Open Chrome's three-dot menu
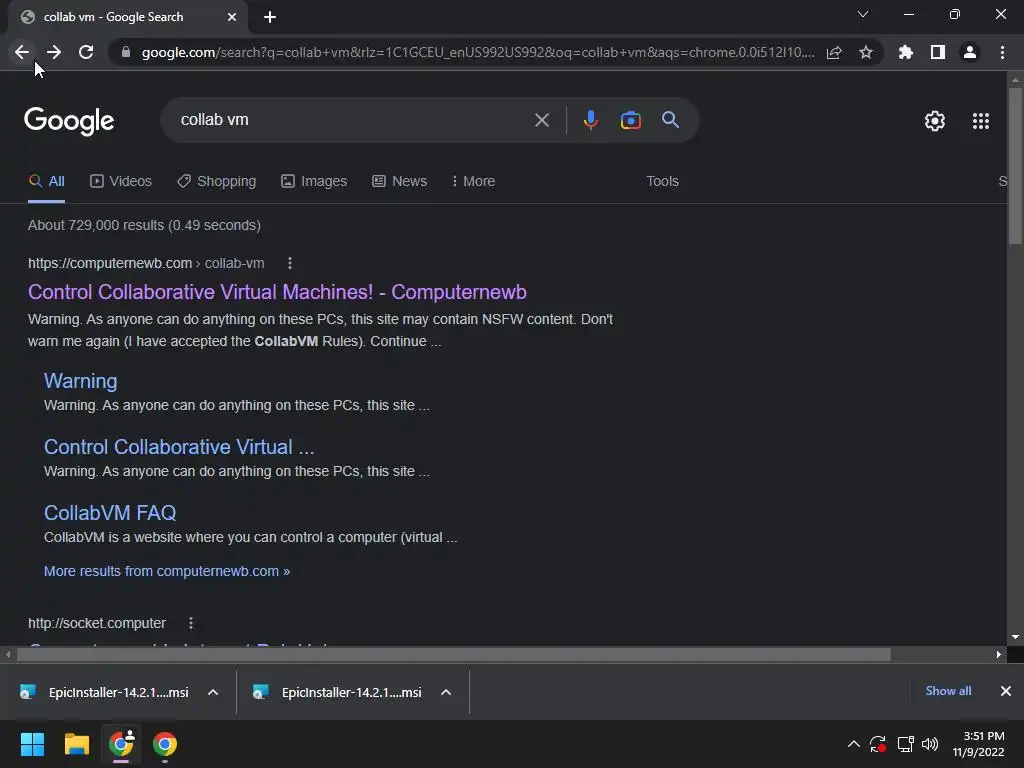The height and width of the screenshot is (768, 1024). (x=1002, y=52)
